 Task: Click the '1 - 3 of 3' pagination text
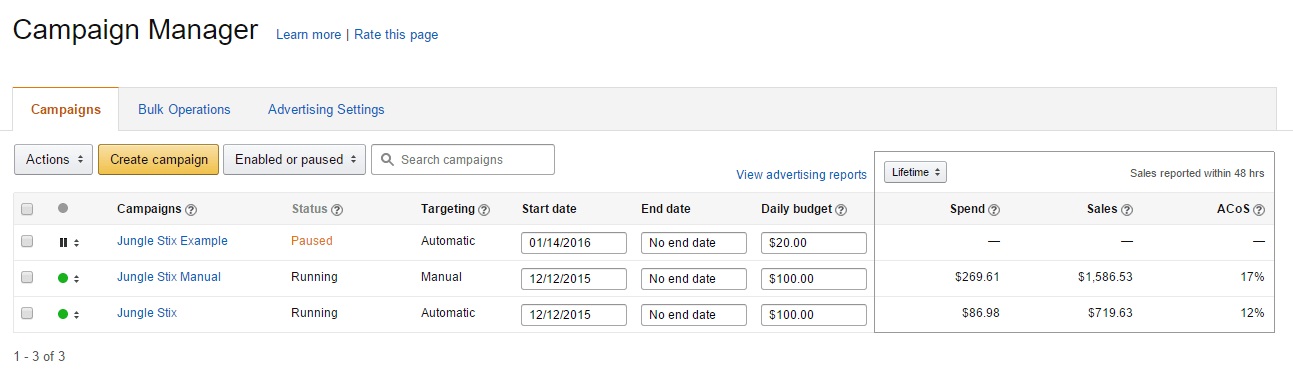39,356
